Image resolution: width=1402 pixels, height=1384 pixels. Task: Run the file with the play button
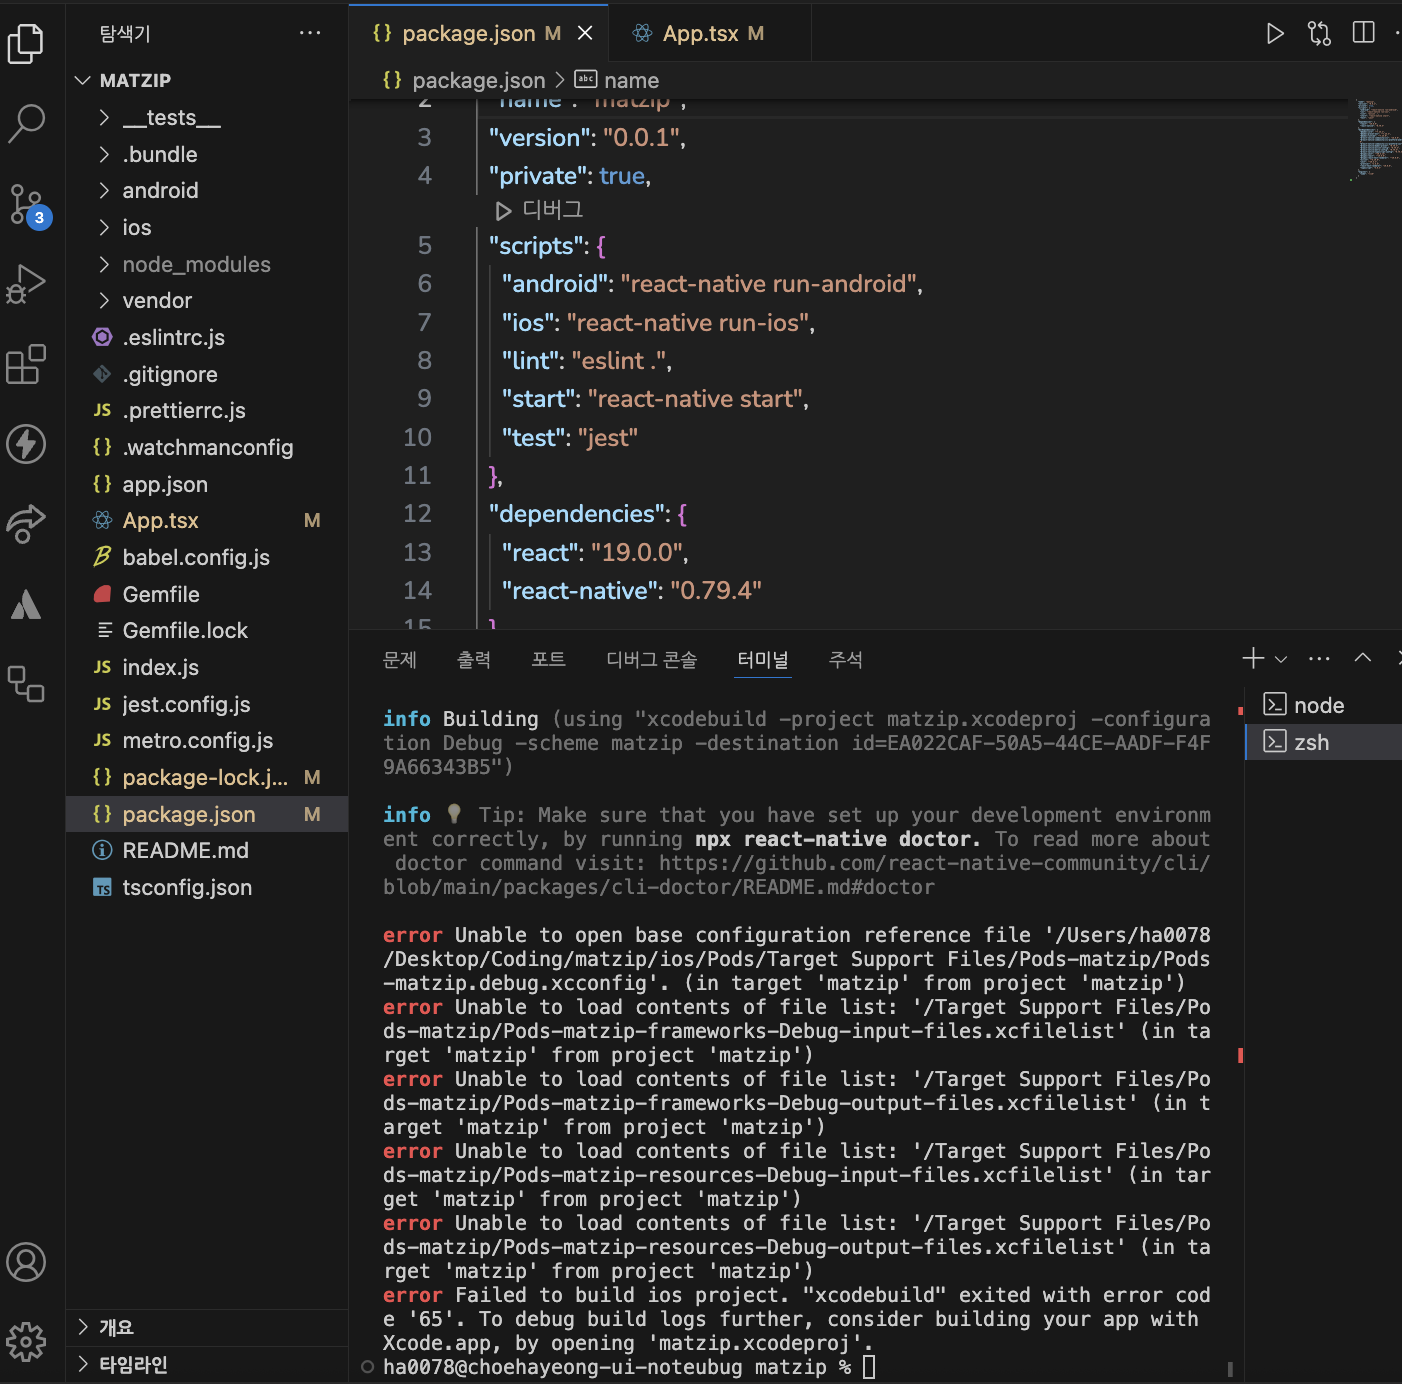[1275, 33]
